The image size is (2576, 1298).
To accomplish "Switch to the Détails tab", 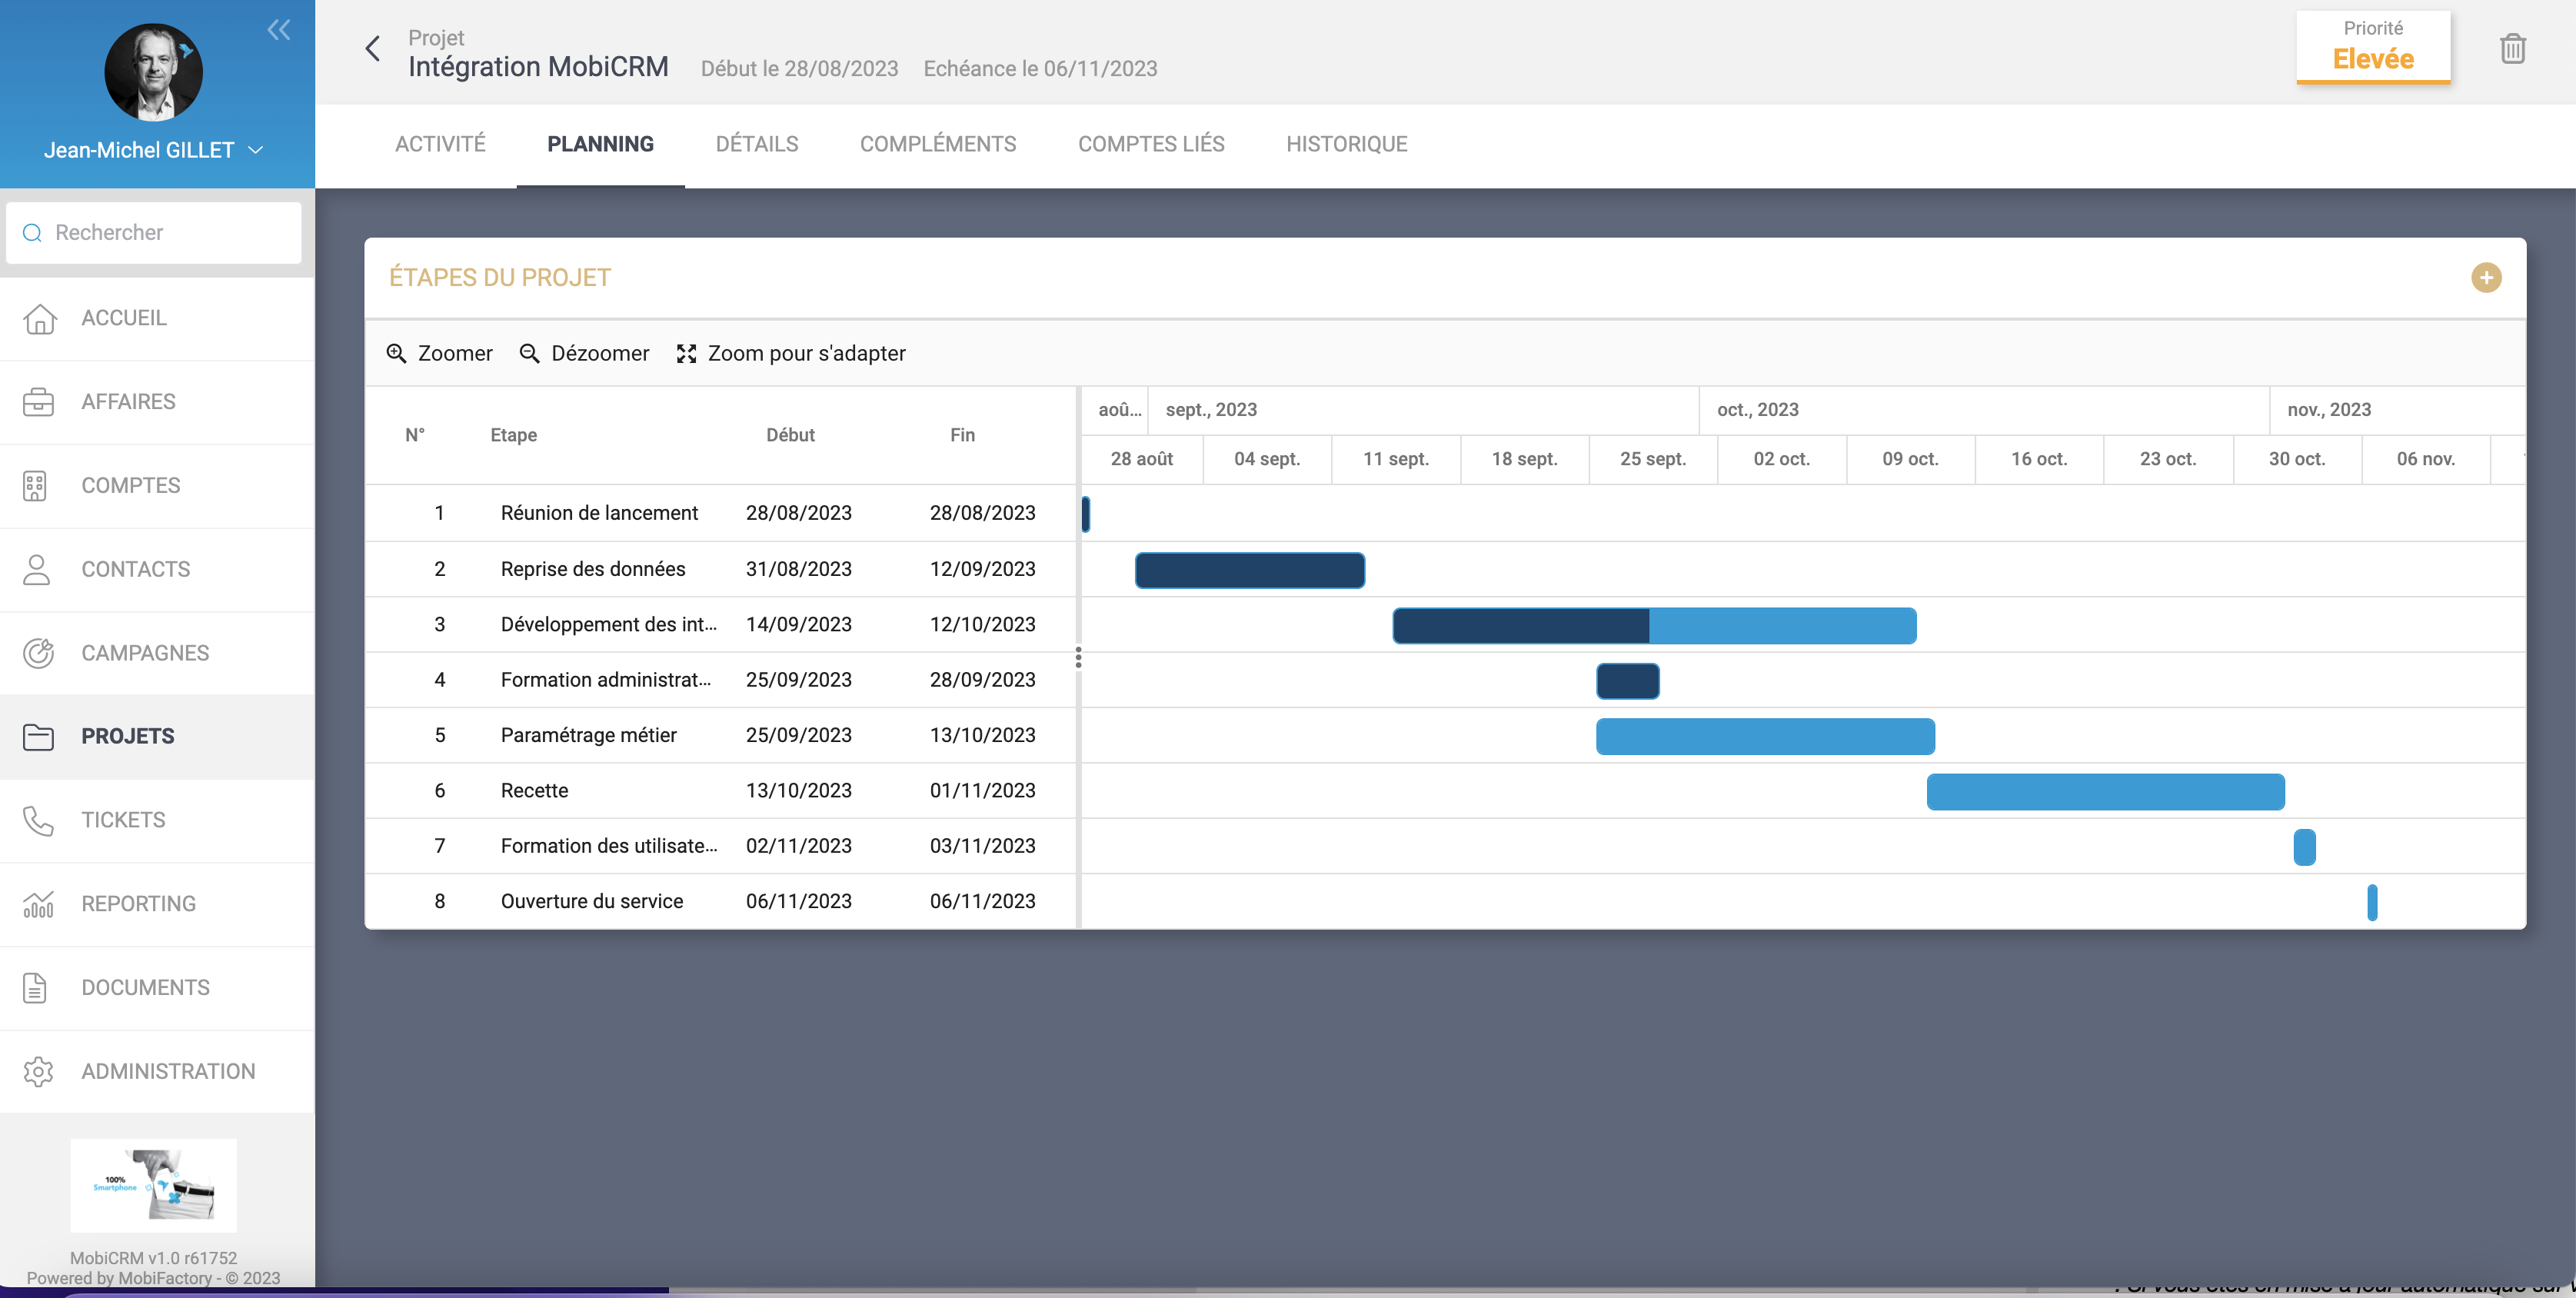I will click(756, 144).
